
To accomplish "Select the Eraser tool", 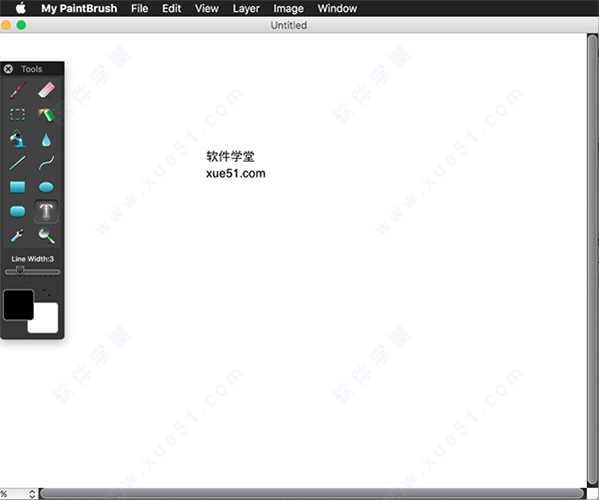I will (46, 90).
